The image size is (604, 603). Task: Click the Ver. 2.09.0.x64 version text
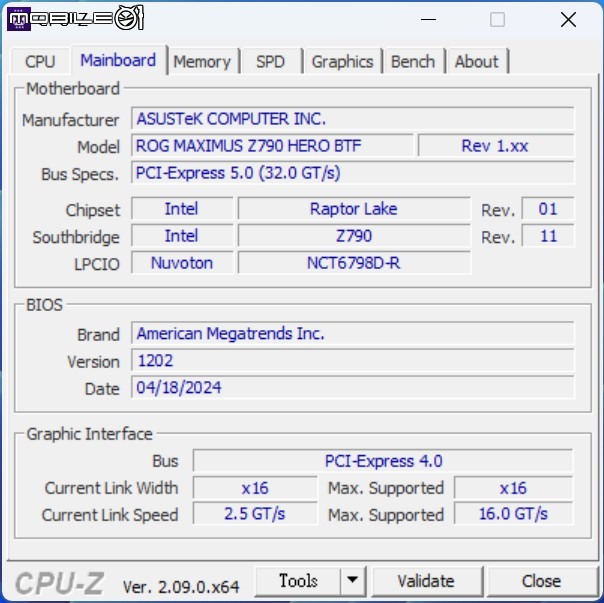pos(181,587)
